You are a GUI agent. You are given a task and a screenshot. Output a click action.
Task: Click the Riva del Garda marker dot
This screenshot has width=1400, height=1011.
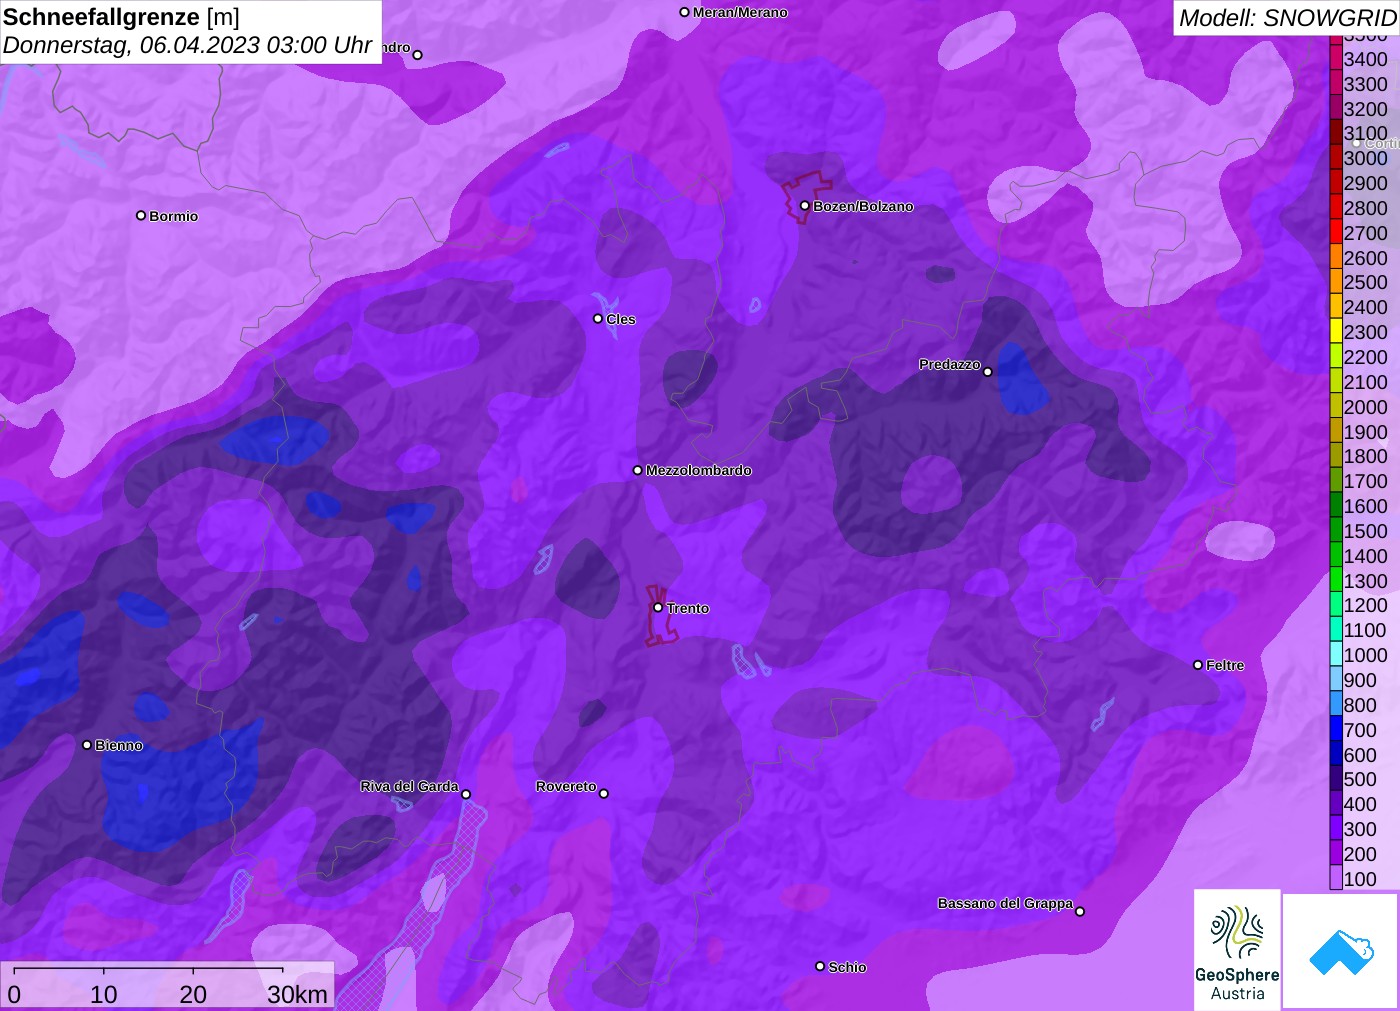[466, 795]
